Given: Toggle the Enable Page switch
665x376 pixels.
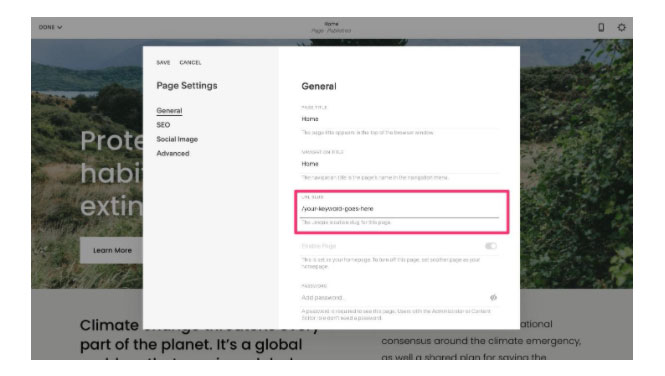Looking at the screenshot, I should pos(491,246).
